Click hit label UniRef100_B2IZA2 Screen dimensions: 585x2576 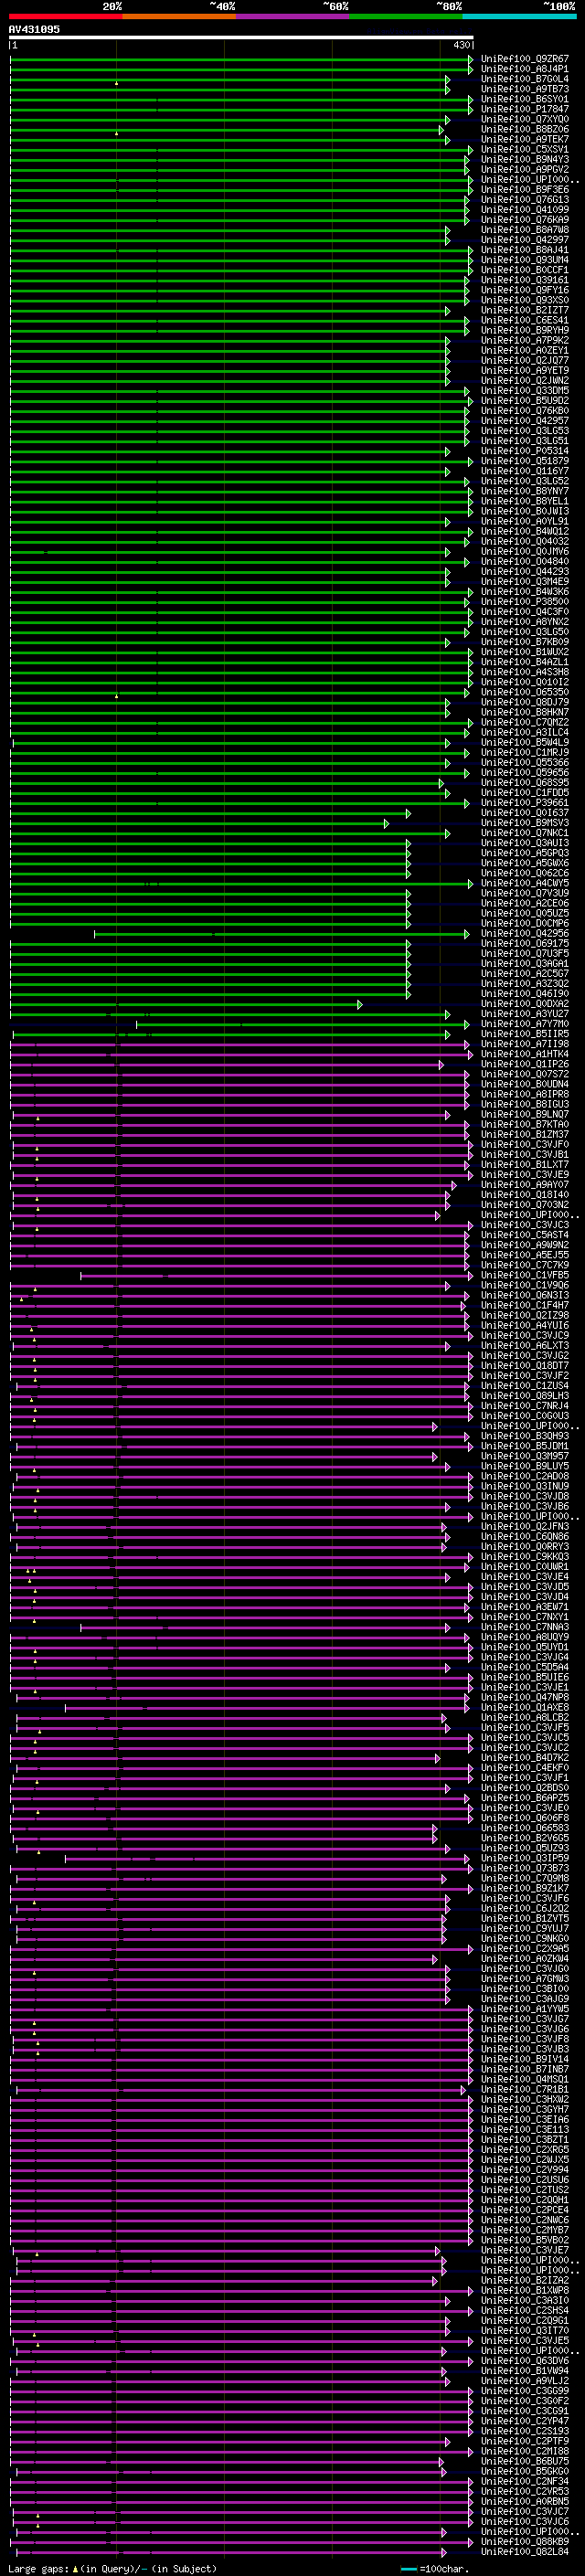tap(525, 2280)
